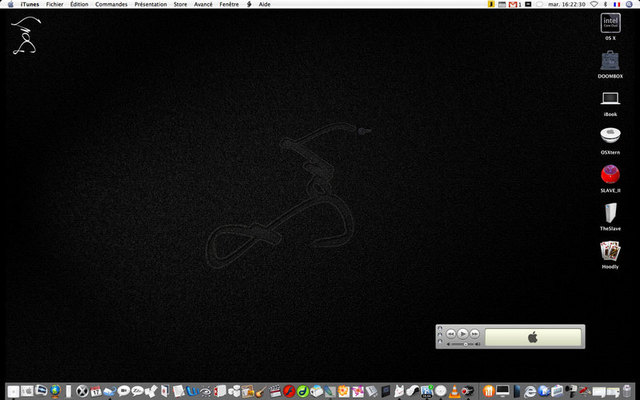
Task: Open the Fichier menu
Action: 55,4
